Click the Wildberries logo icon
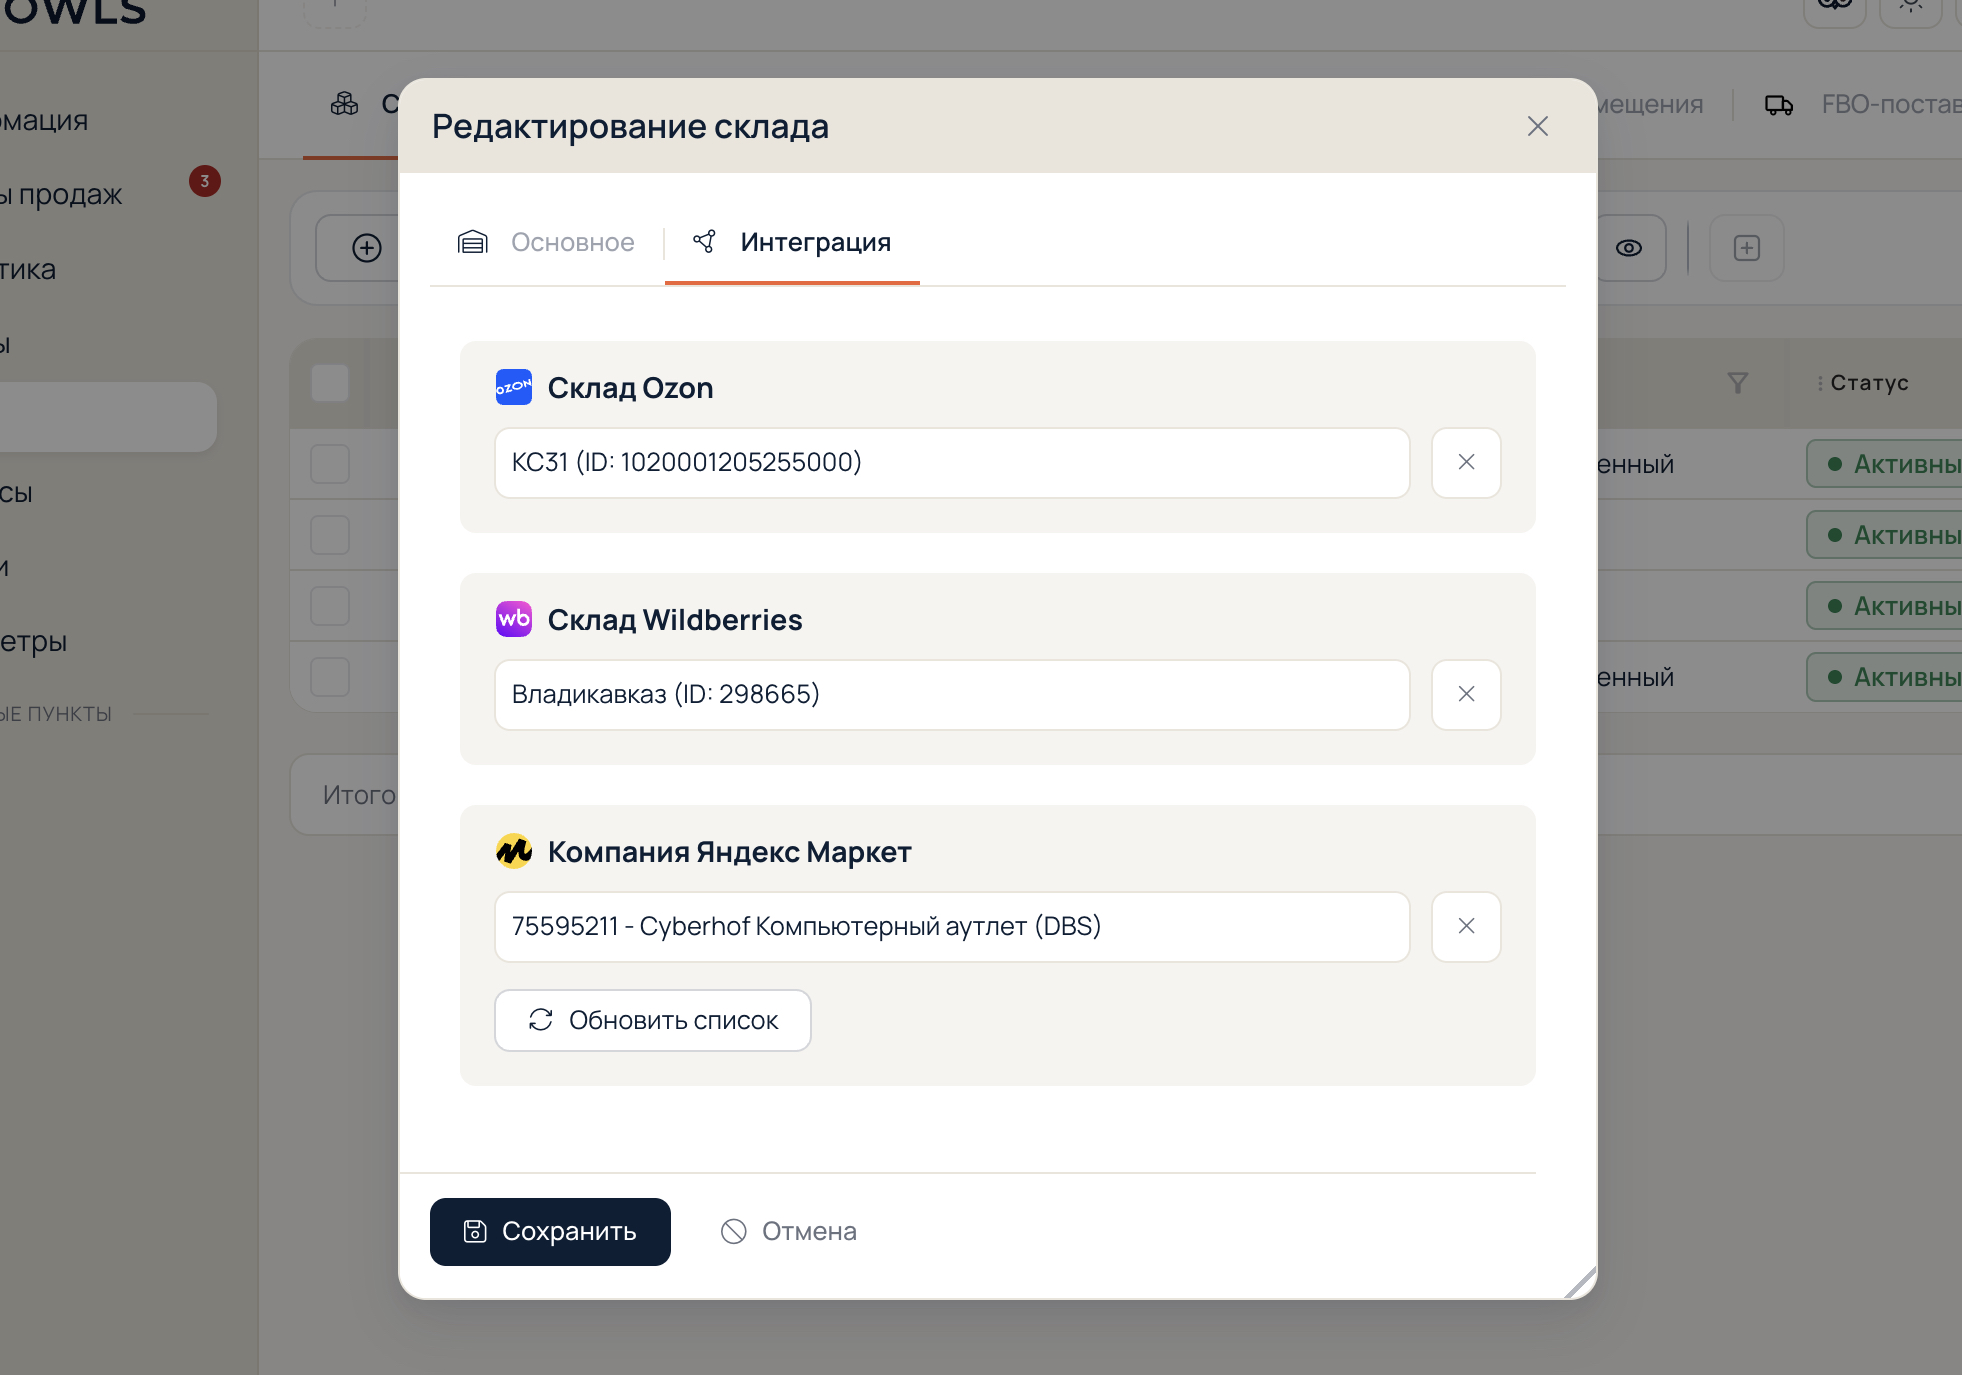 [514, 619]
